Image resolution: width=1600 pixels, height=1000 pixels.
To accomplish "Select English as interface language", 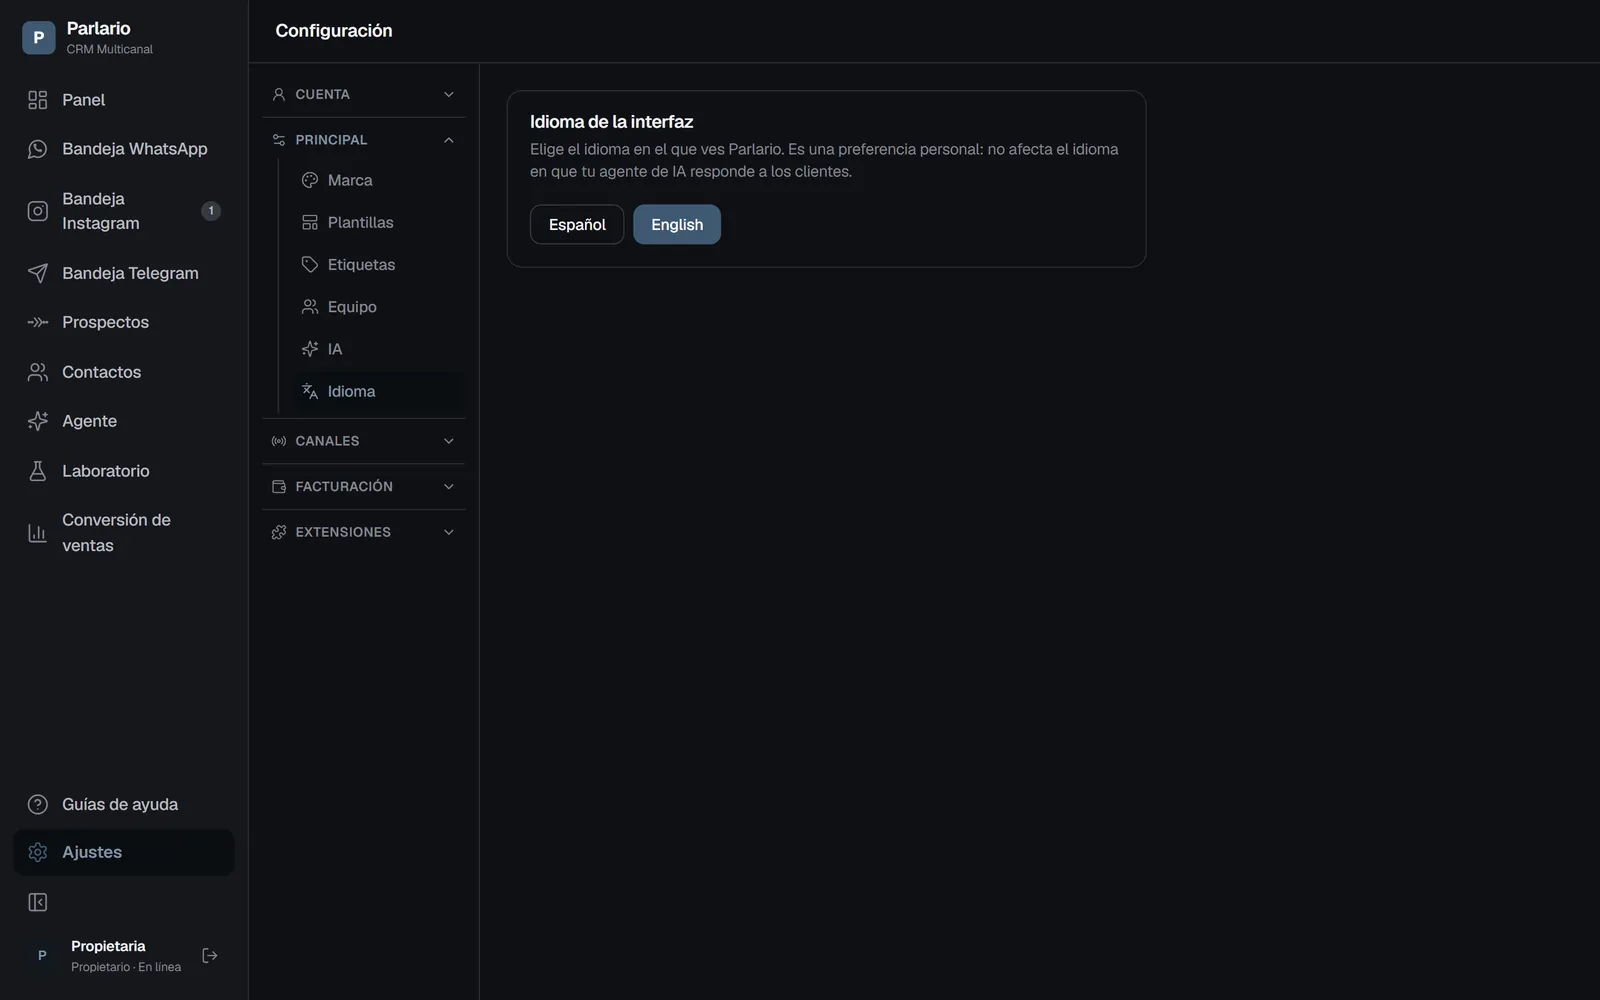I will tap(677, 224).
